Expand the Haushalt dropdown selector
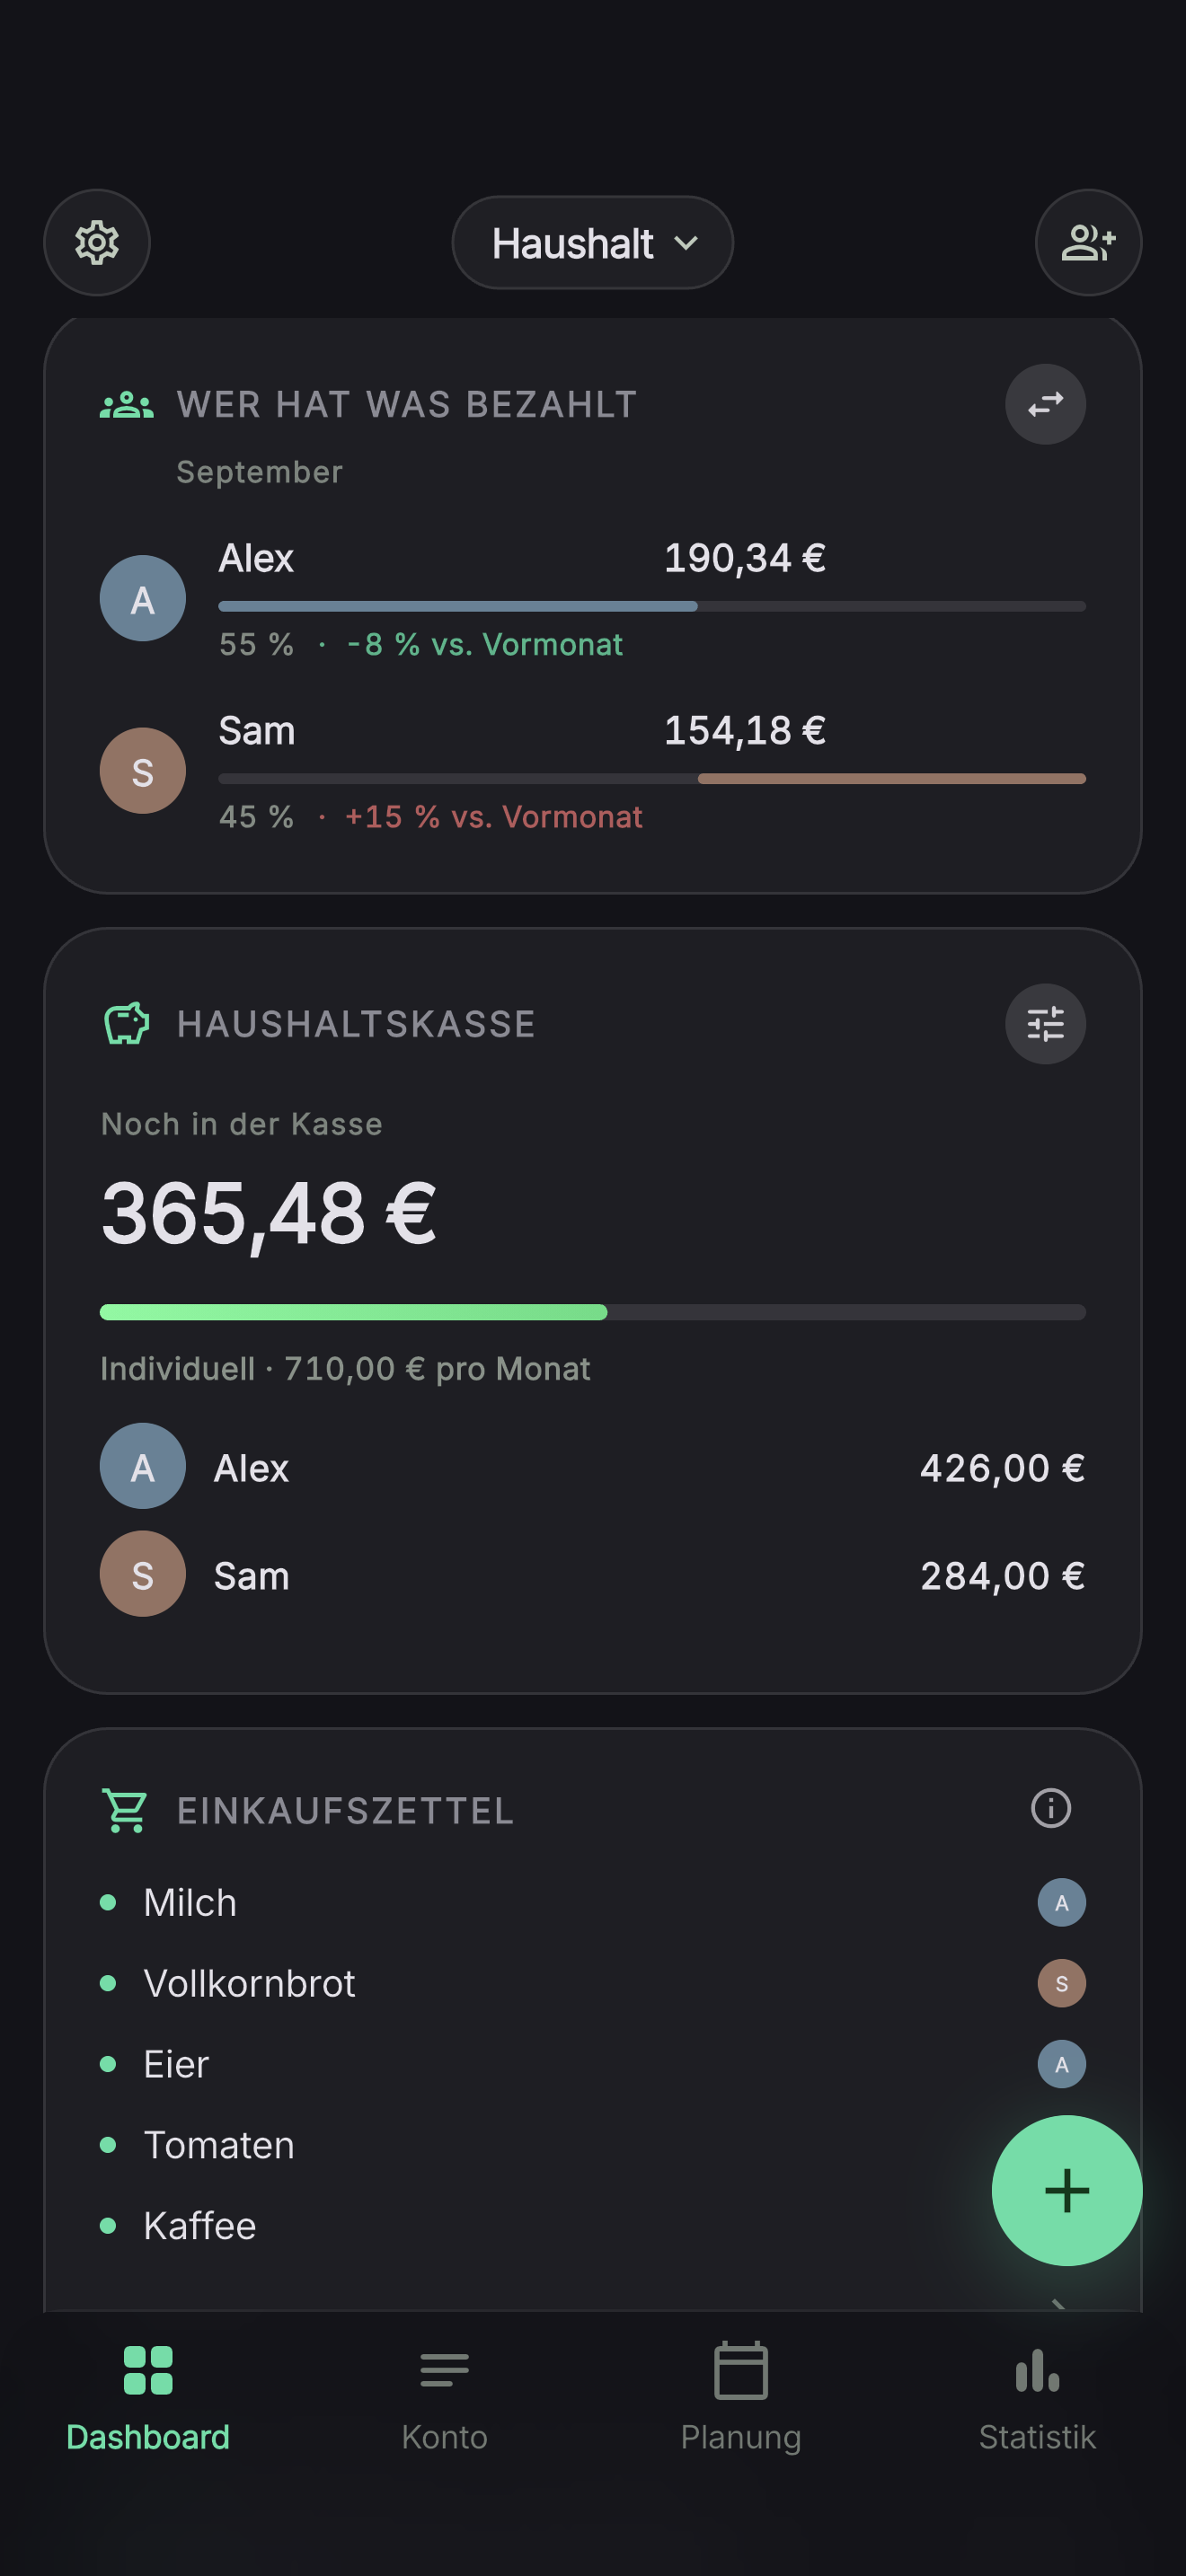Image resolution: width=1186 pixels, height=2576 pixels. (x=592, y=243)
